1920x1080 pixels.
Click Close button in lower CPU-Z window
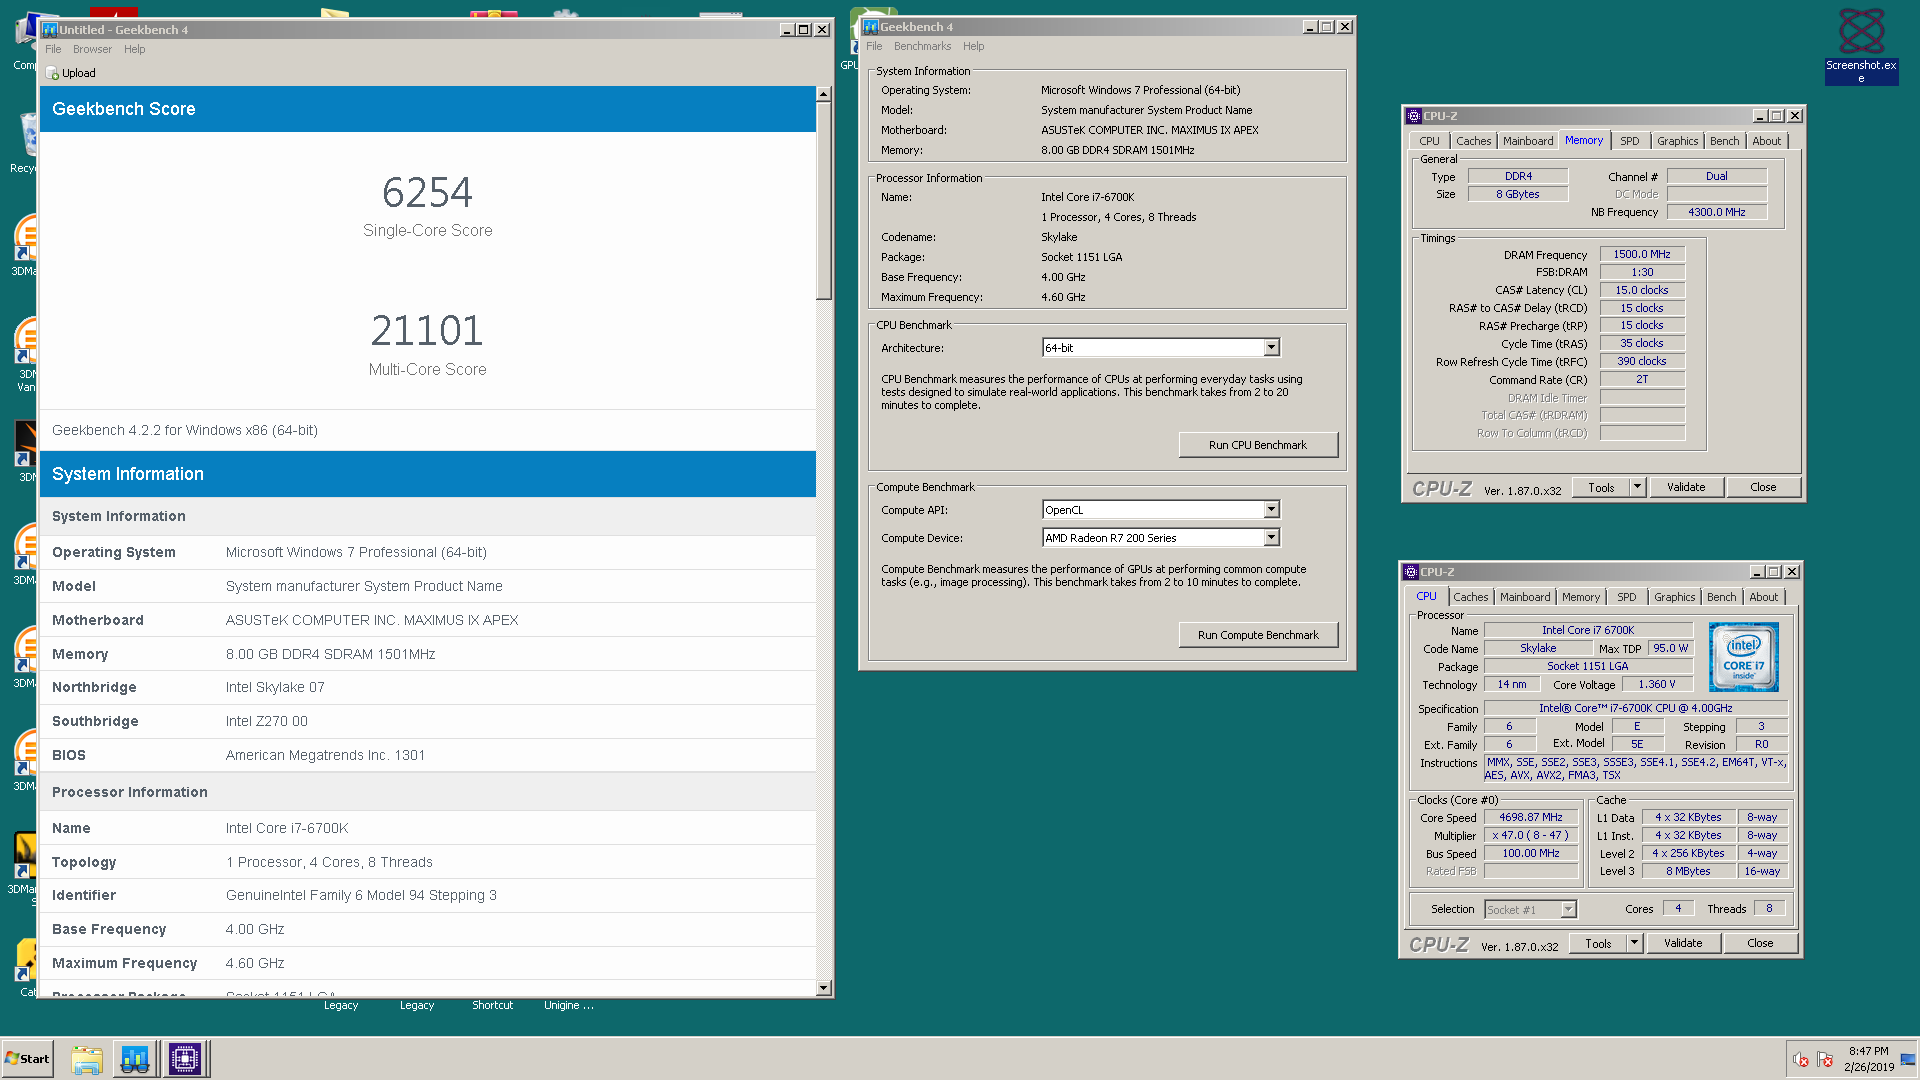click(x=1760, y=943)
